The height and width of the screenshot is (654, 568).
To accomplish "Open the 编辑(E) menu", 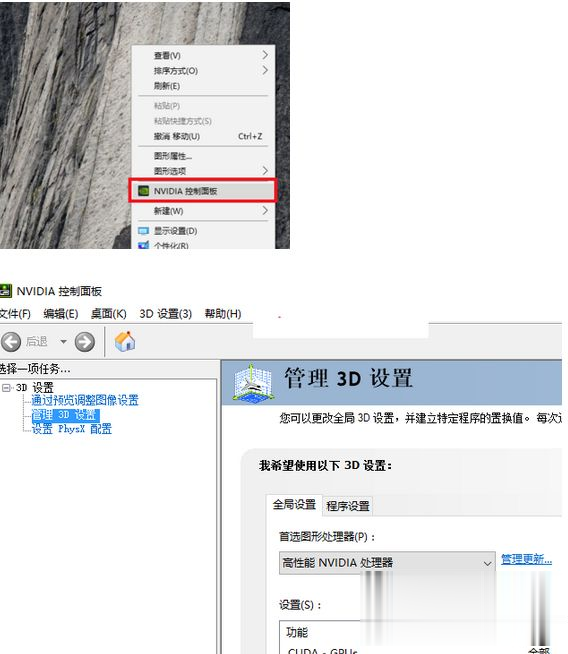I will 61,314.
